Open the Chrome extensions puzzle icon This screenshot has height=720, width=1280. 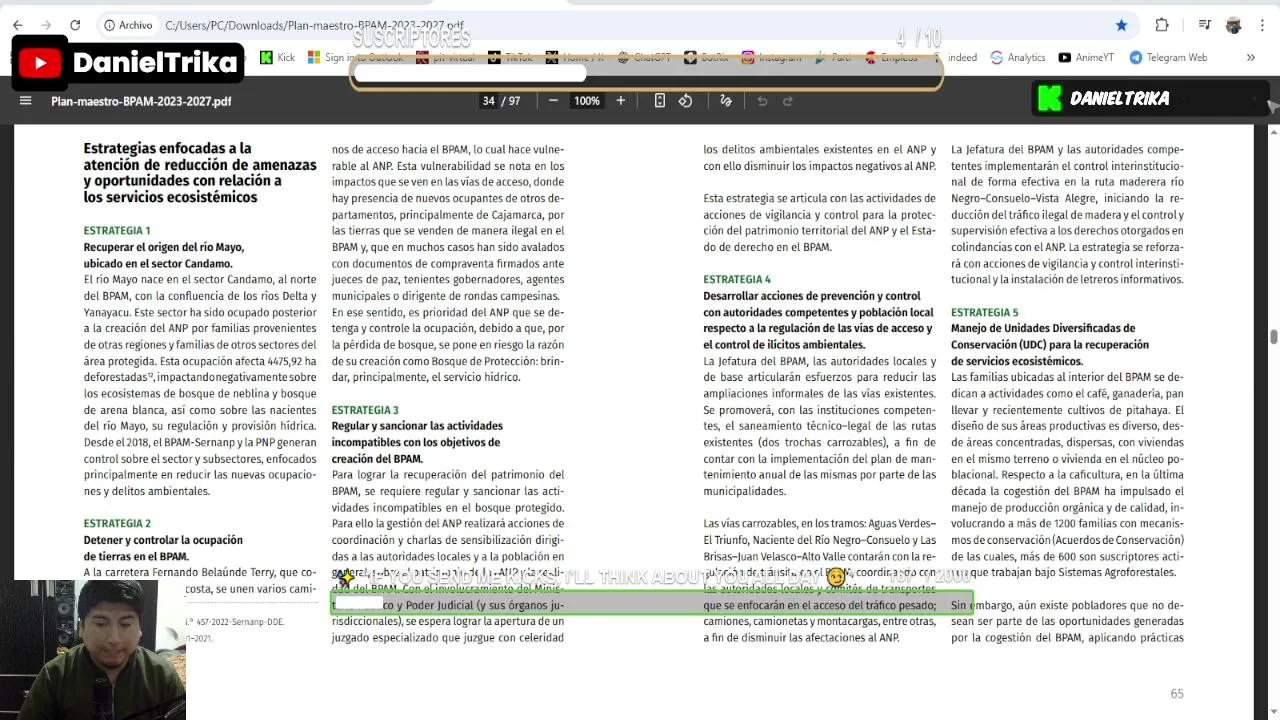tap(1161, 25)
